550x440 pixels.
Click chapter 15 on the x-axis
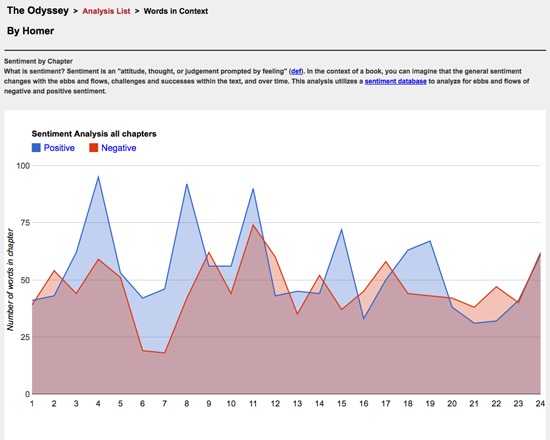pos(342,404)
